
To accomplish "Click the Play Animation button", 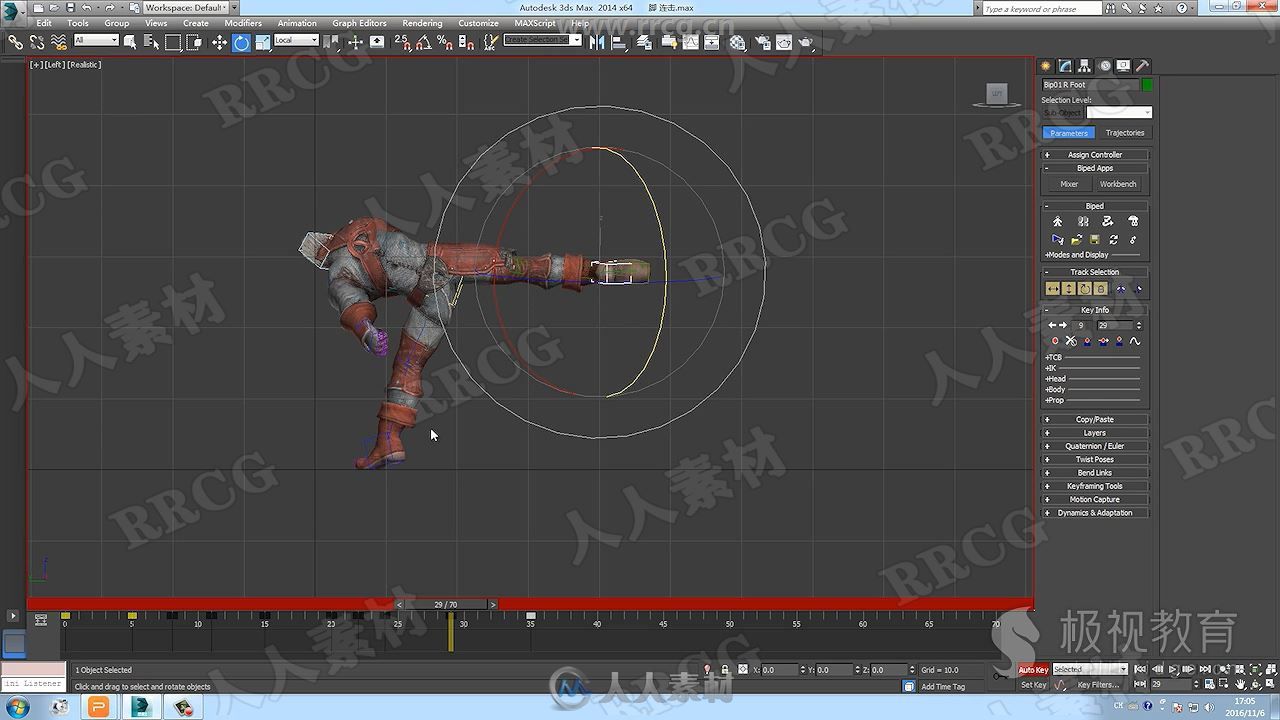I will pos(1173,670).
